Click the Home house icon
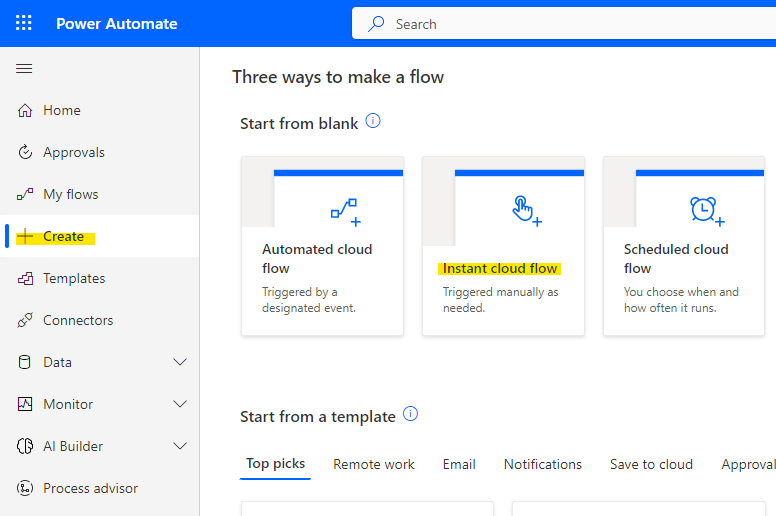The image size is (776, 516). 25,110
